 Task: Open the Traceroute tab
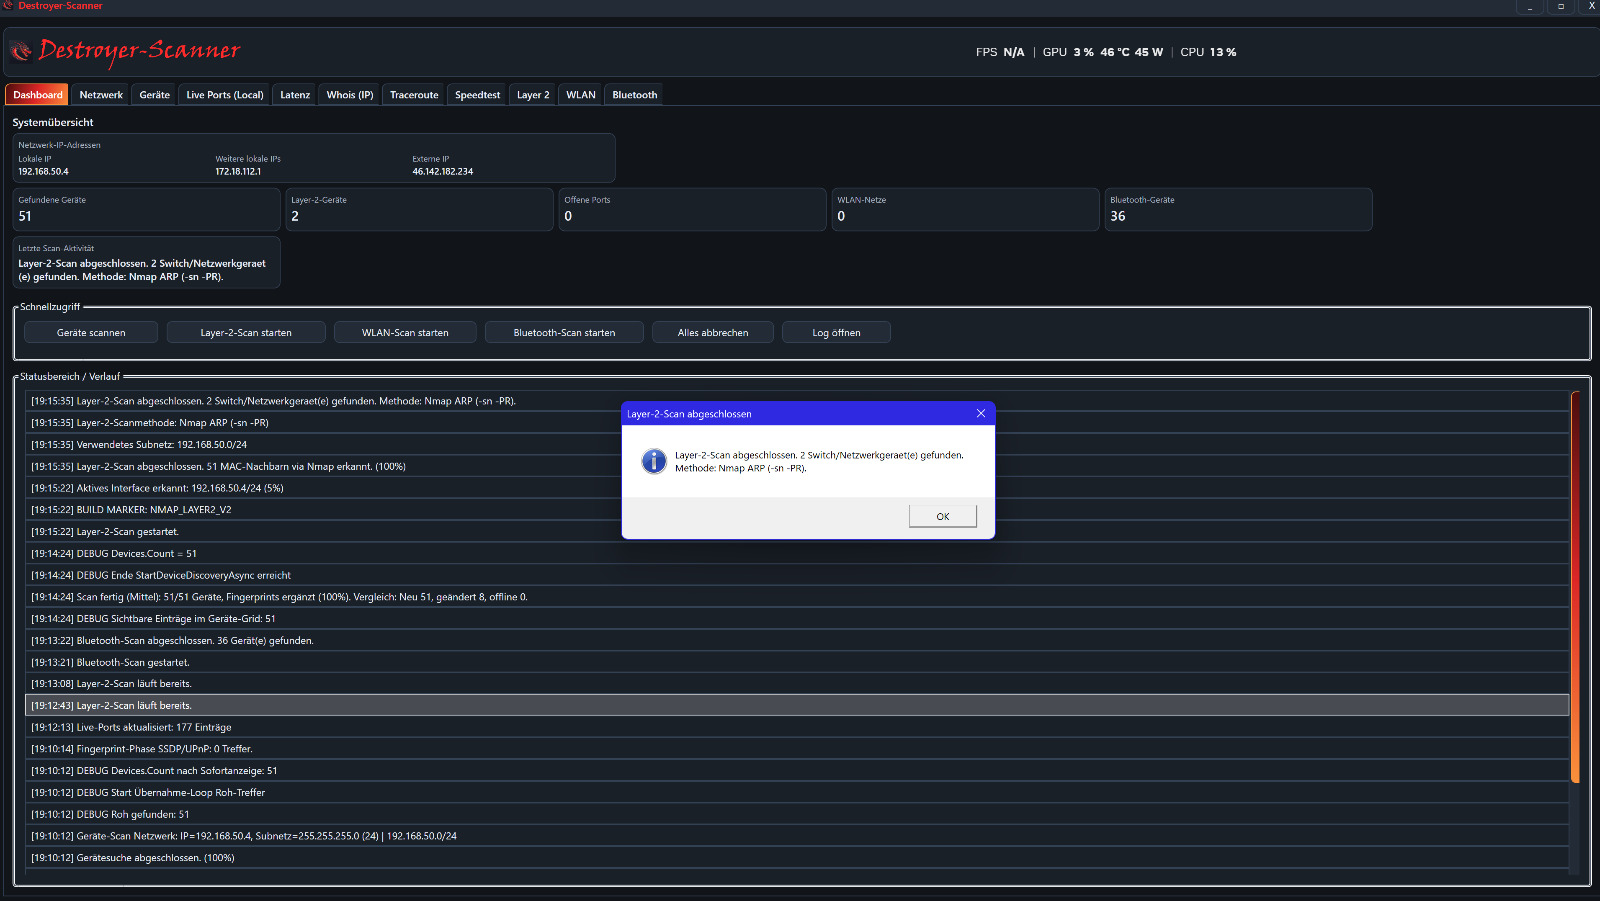(414, 95)
